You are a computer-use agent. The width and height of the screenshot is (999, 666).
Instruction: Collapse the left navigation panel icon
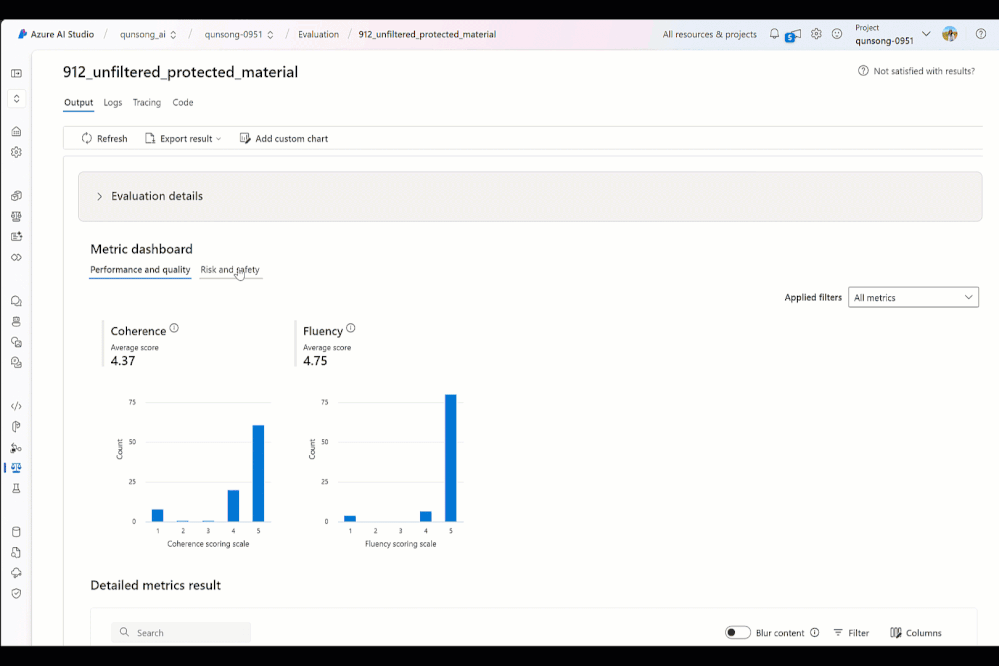coord(17,73)
